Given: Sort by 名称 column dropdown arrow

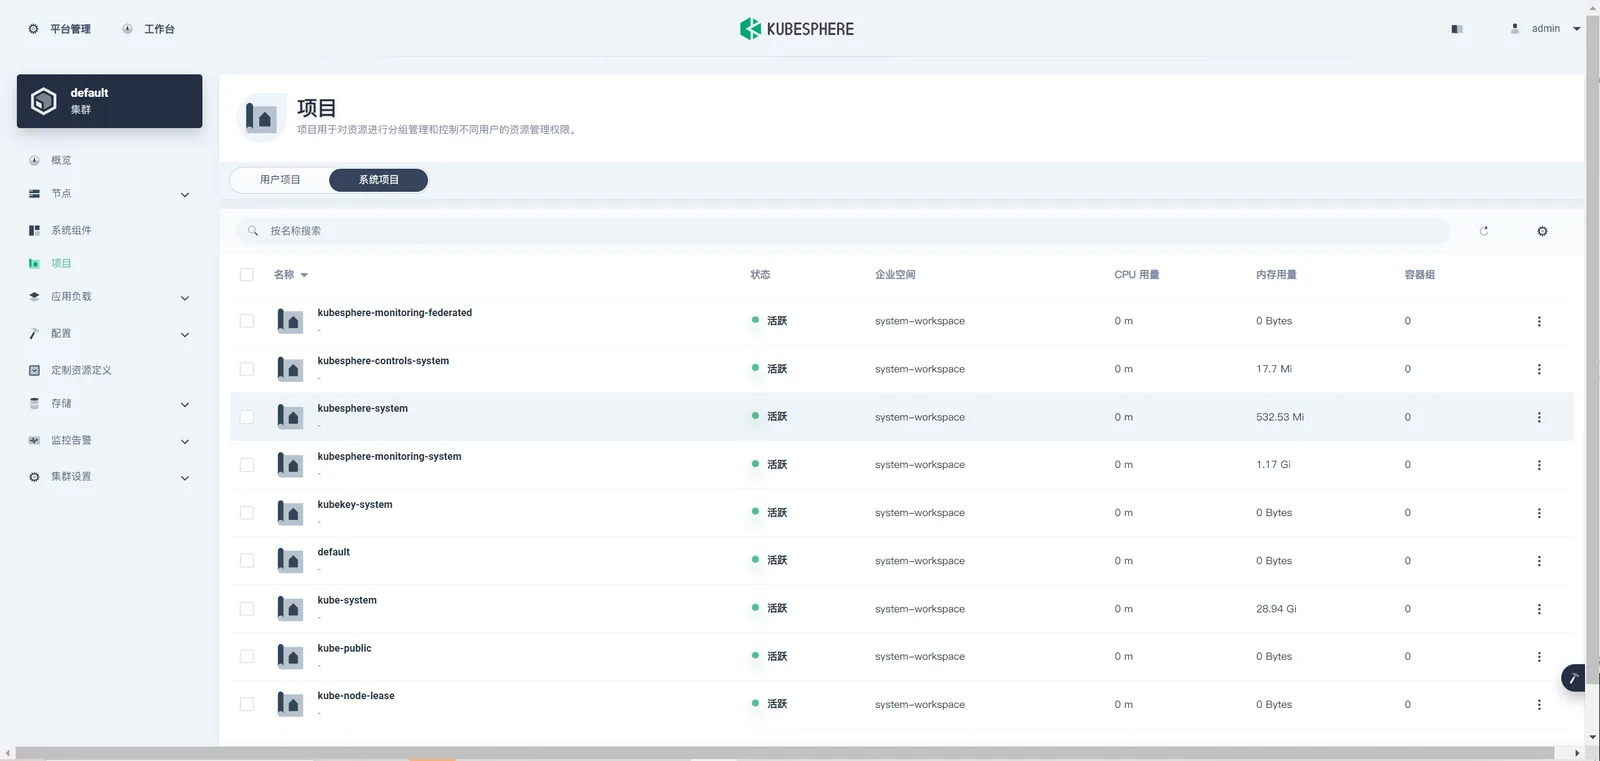Looking at the screenshot, I should click(x=304, y=275).
